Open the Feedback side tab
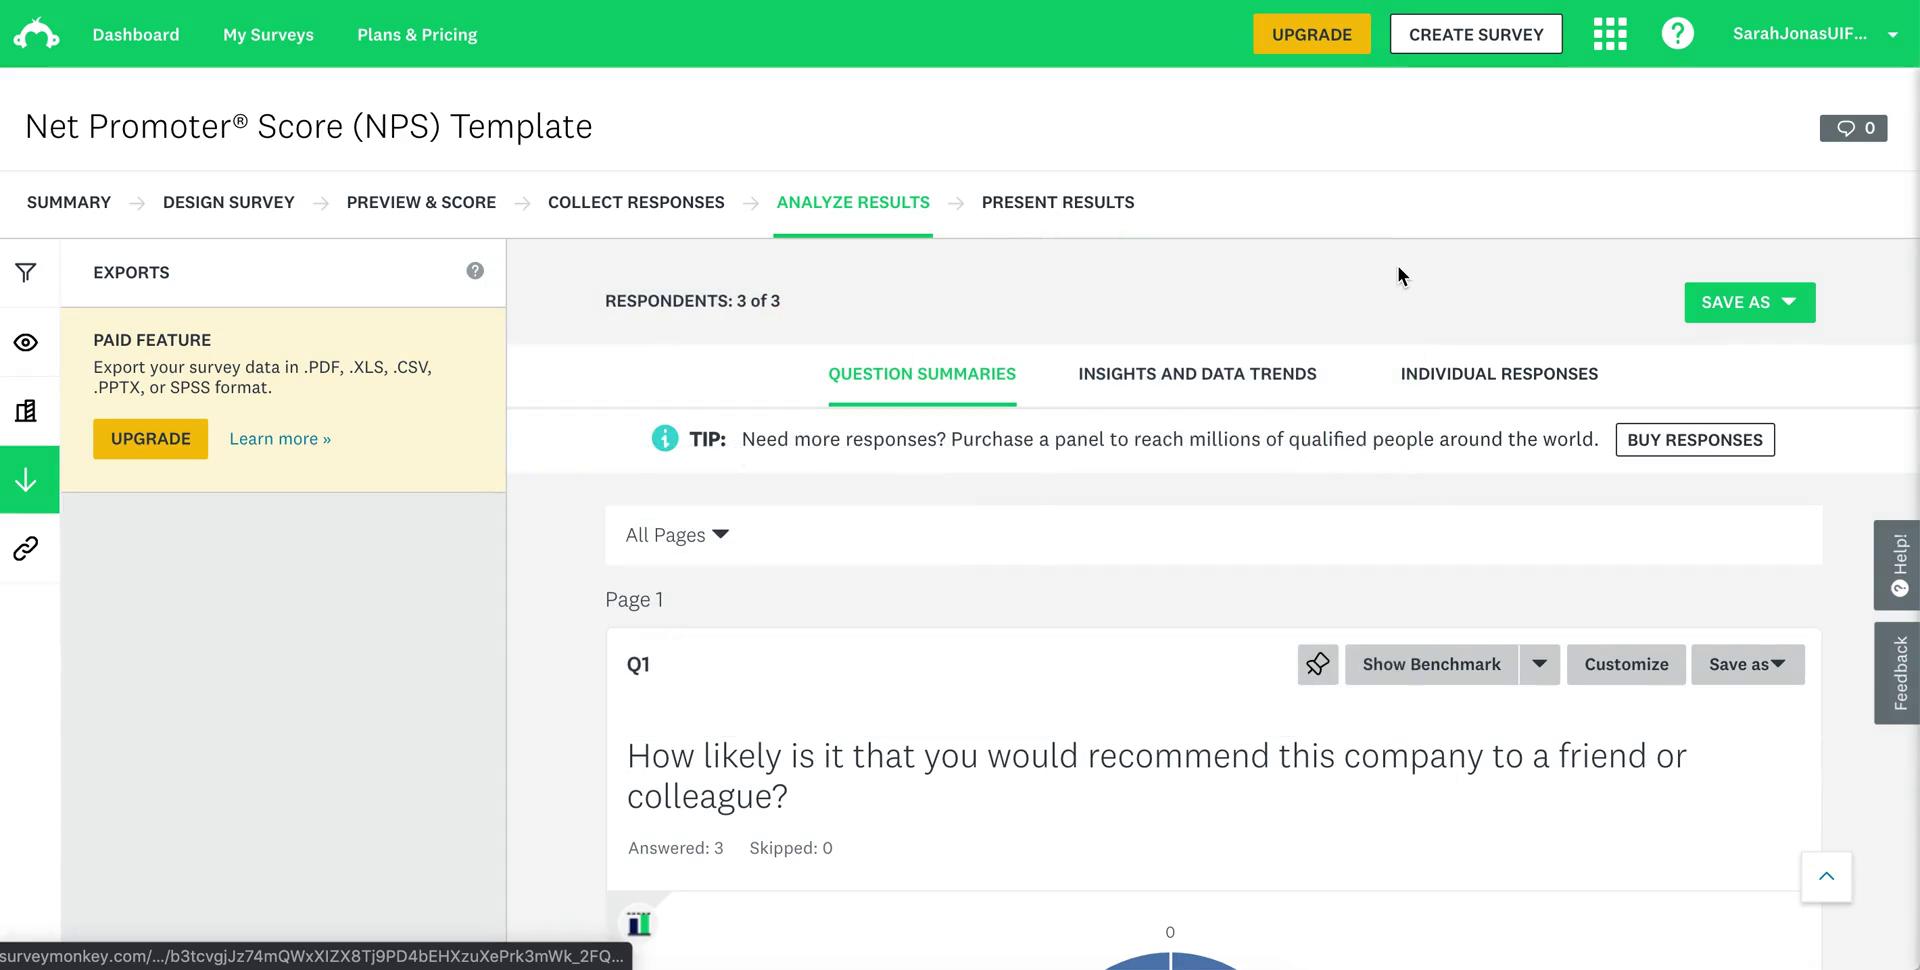The height and width of the screenshot is (970, 1920). 1897,673
